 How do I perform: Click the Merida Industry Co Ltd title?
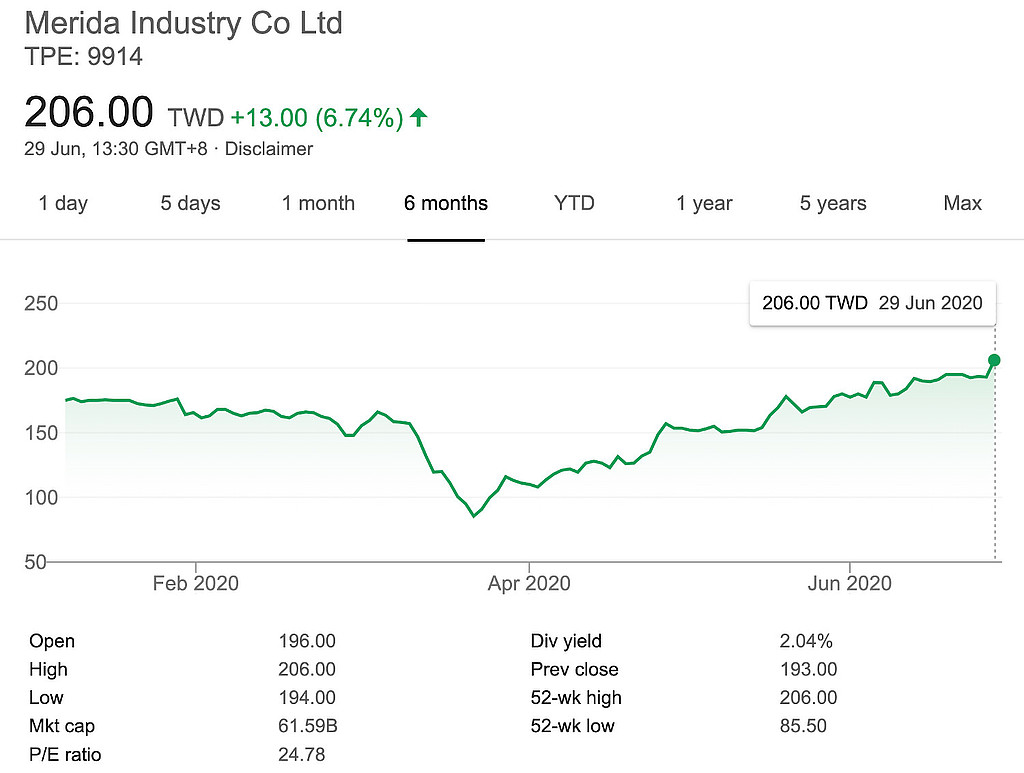tap(183, 23)
